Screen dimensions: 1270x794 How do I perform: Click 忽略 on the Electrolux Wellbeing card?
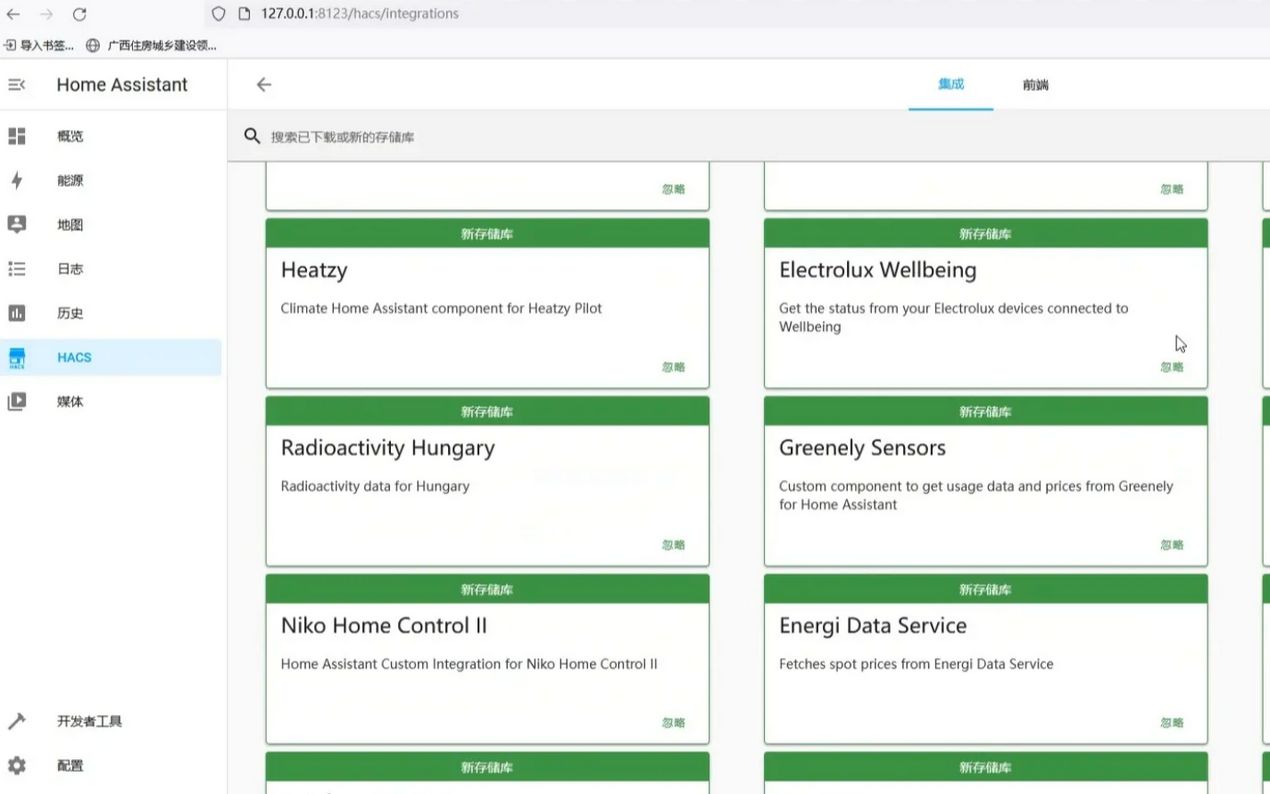pos(1172,367)
